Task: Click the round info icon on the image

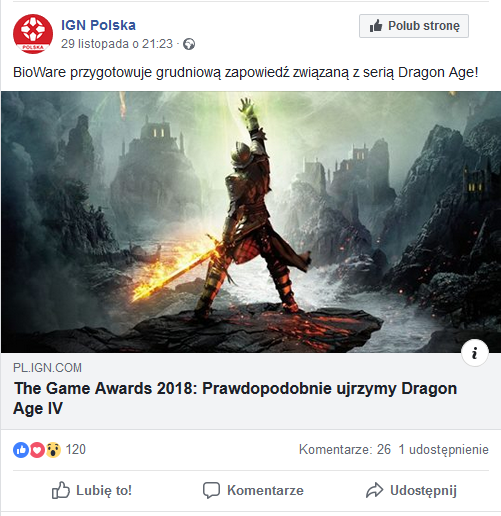Action: click(x=475, y=353)
